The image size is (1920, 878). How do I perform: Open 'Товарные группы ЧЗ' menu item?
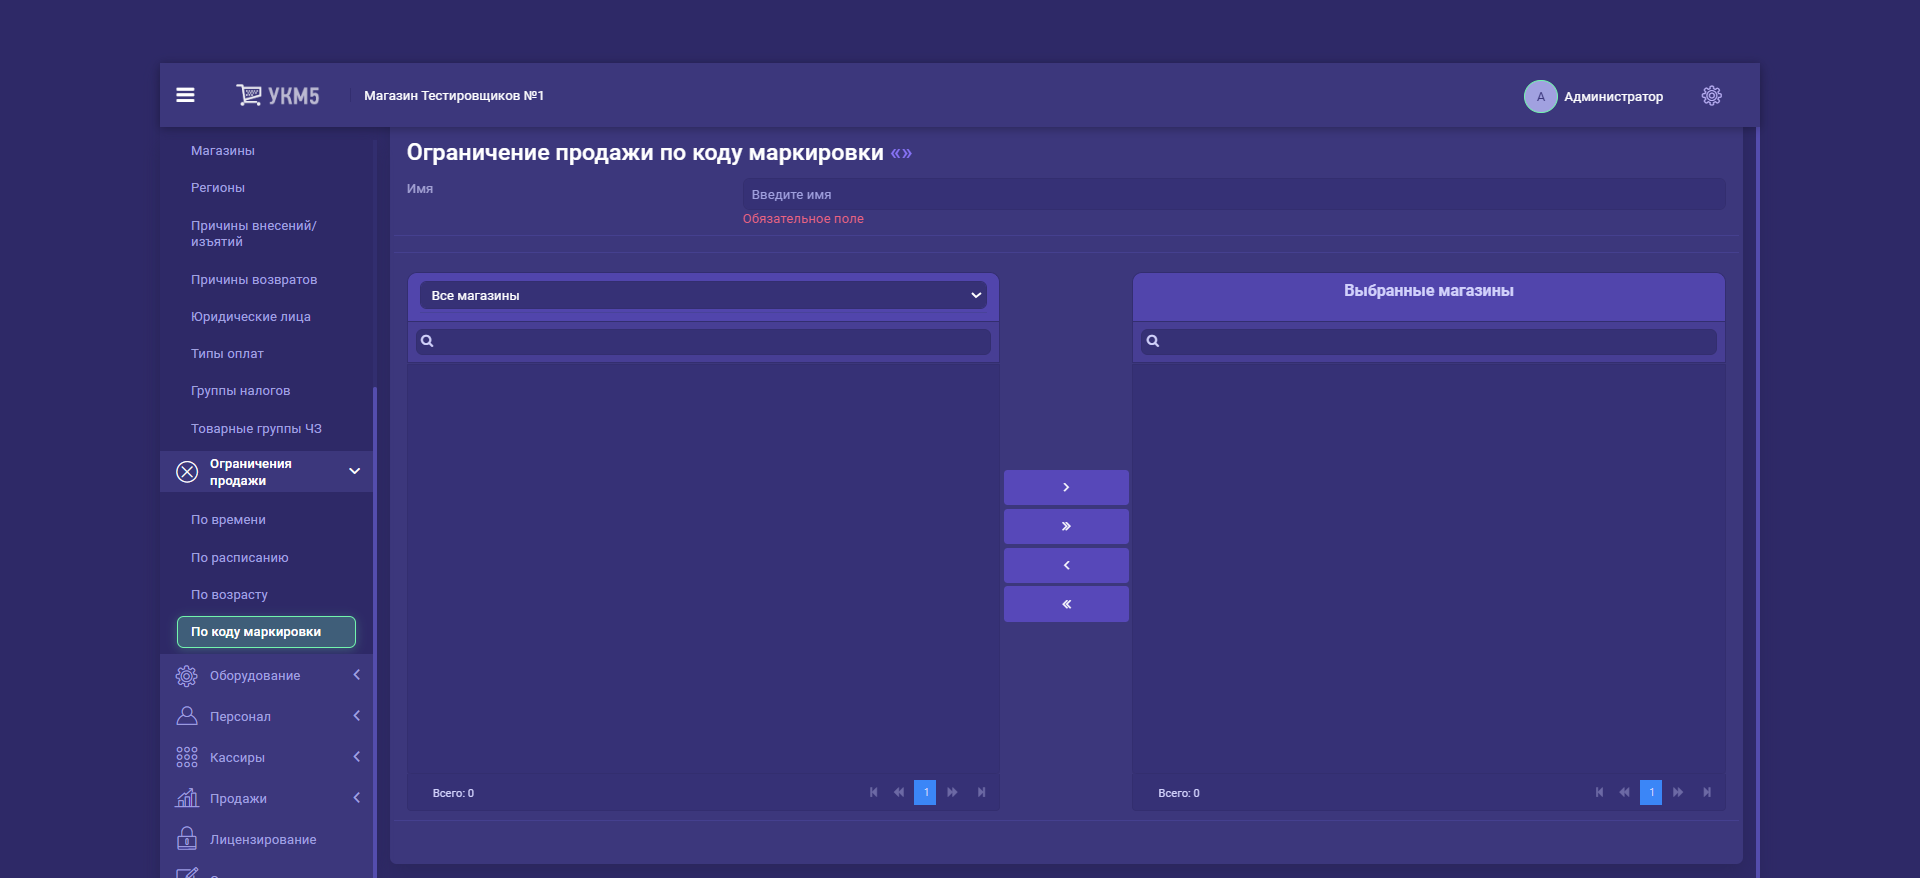coord(256,429)
